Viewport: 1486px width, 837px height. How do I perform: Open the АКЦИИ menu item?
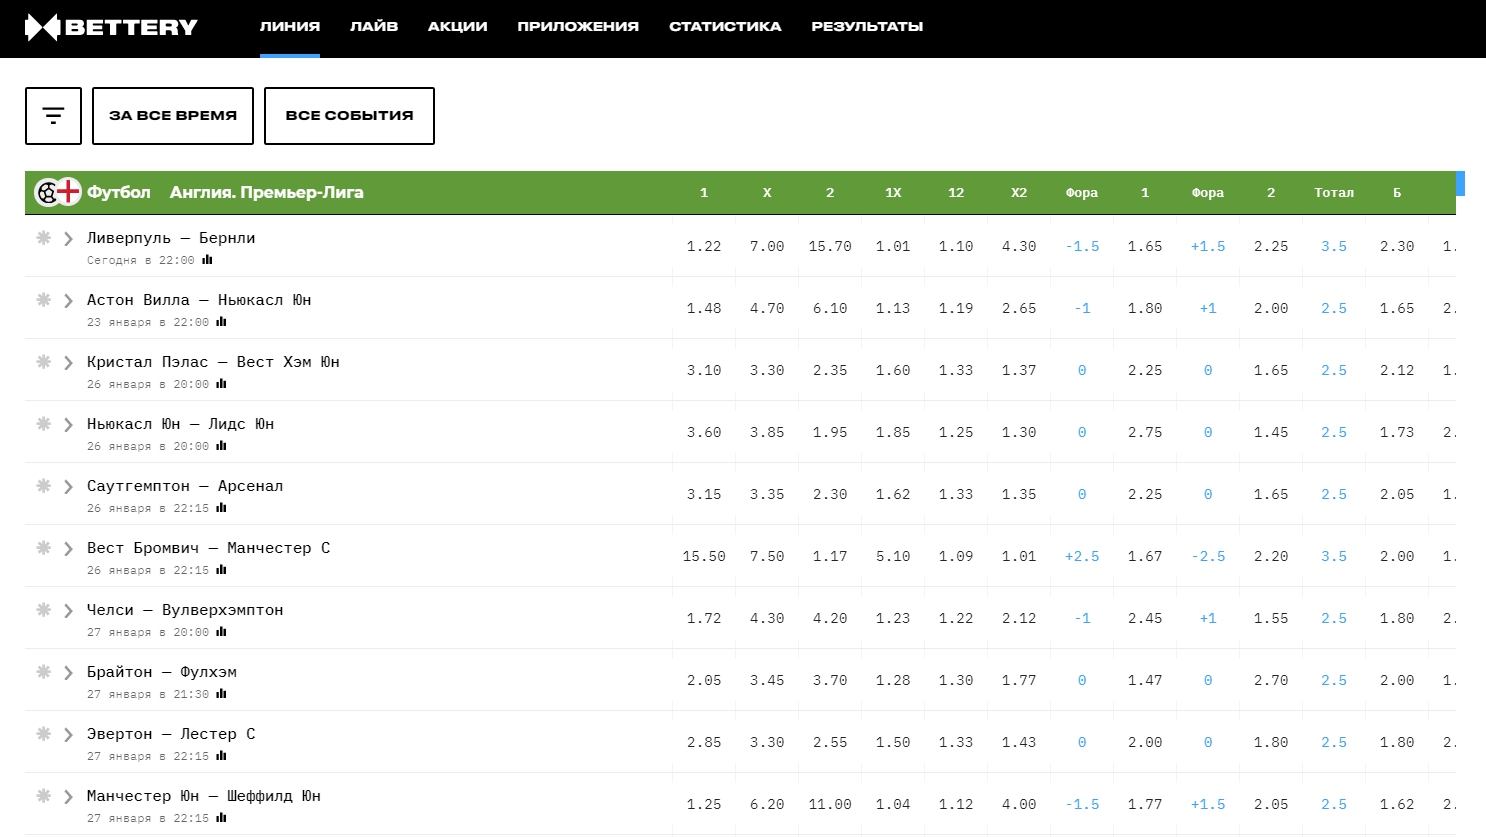(458, 27)
